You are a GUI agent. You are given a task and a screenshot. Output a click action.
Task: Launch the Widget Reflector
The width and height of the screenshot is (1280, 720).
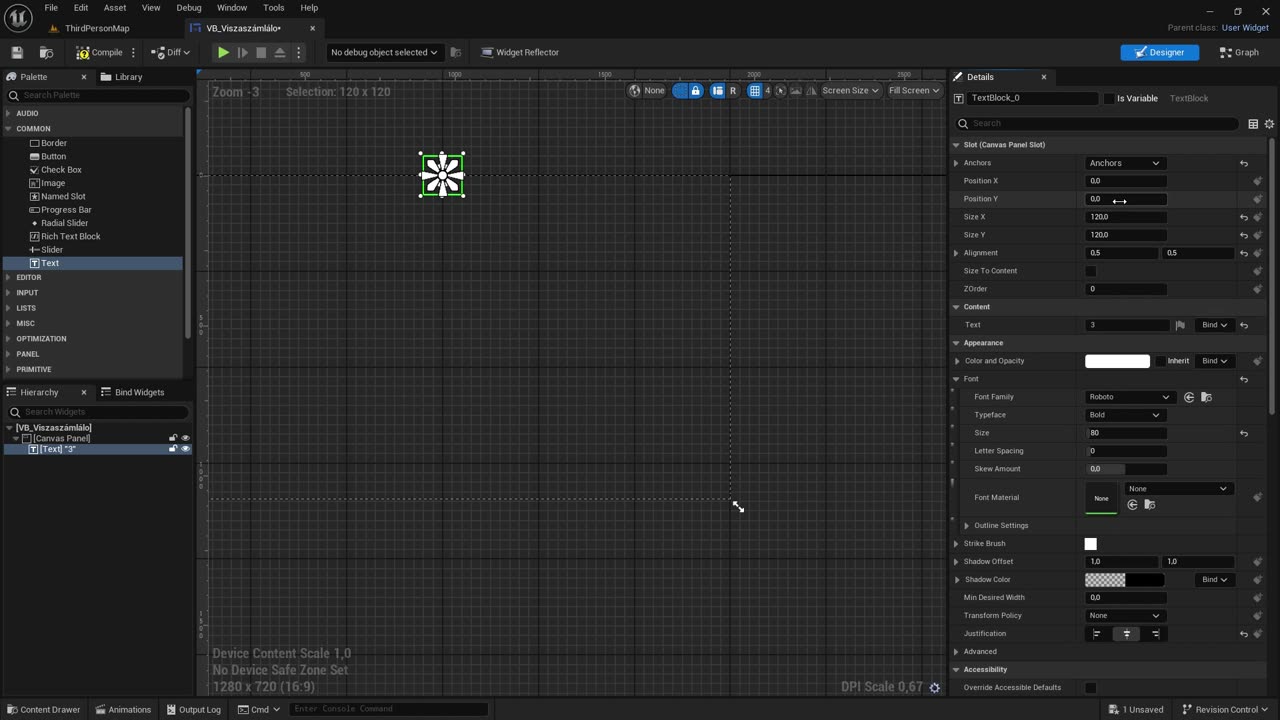520,52
